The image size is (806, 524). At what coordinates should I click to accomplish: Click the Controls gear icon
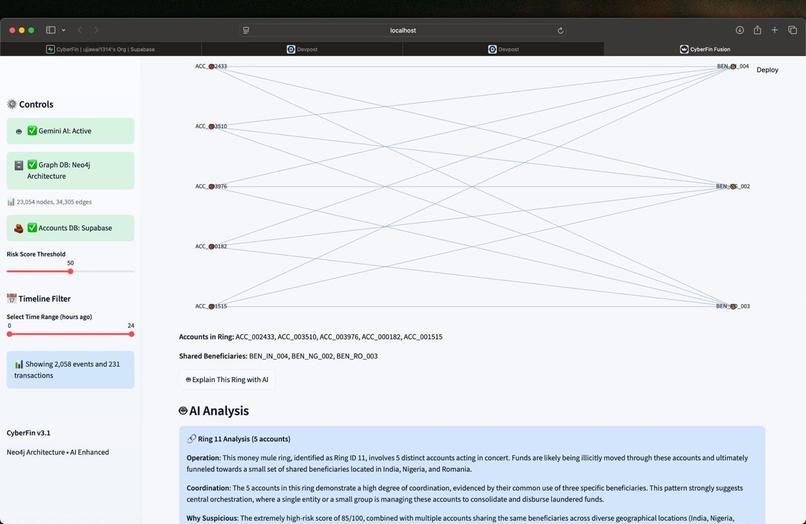click(12, 104)
